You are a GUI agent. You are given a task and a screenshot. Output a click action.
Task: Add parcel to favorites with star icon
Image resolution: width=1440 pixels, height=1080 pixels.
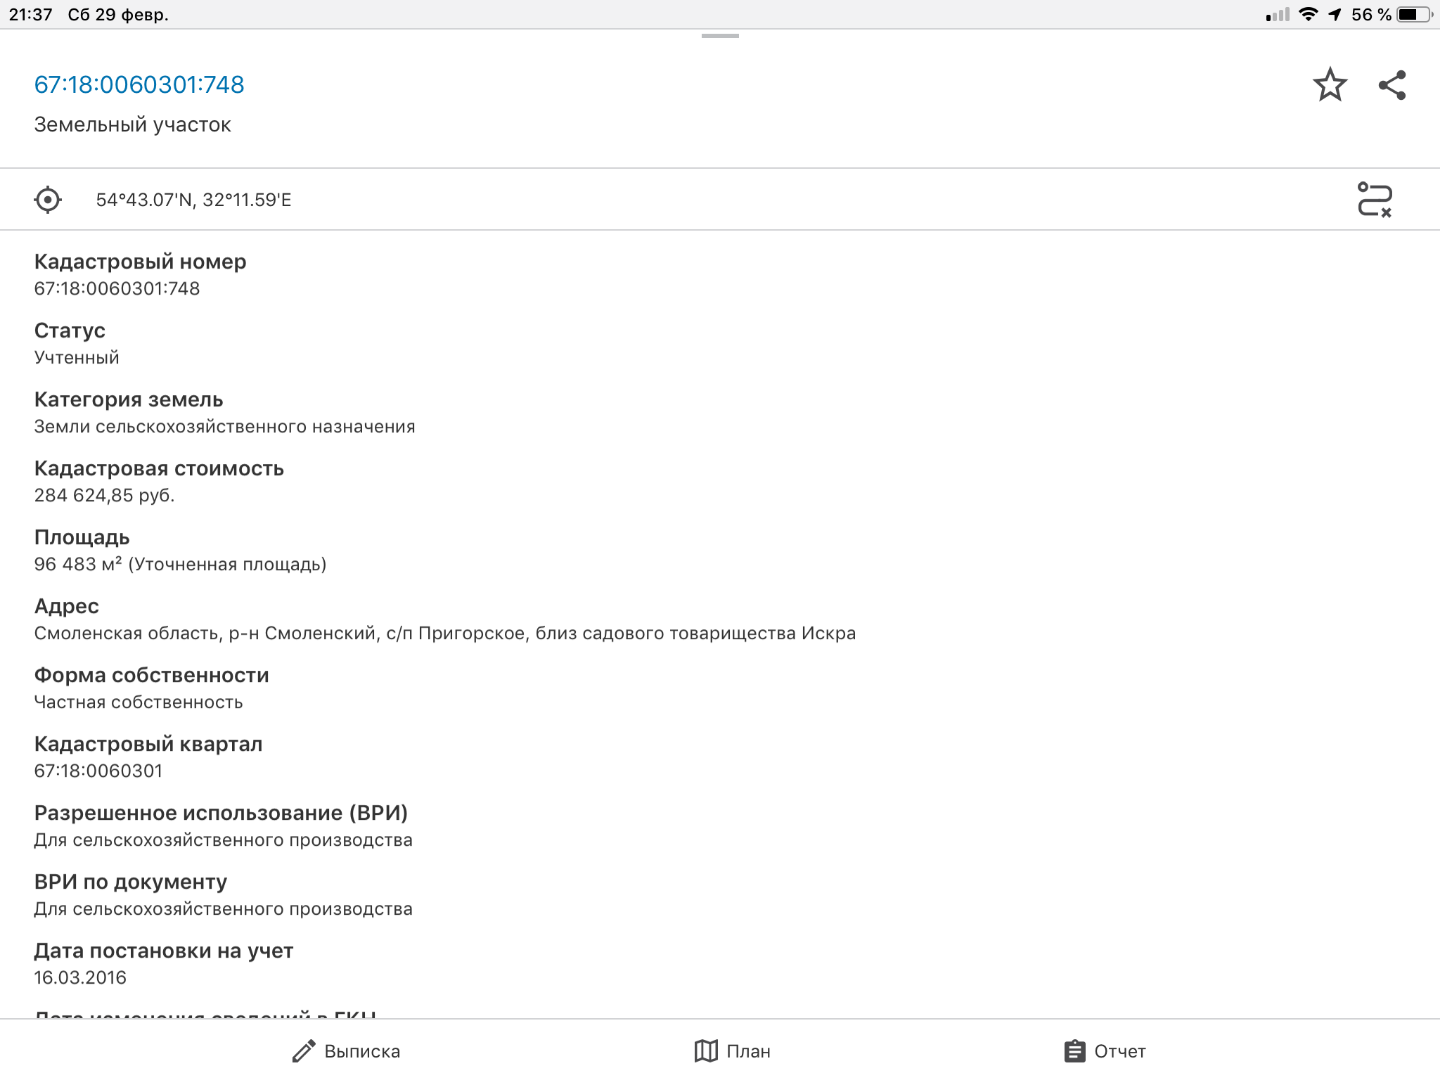[x=1329, y=85]
